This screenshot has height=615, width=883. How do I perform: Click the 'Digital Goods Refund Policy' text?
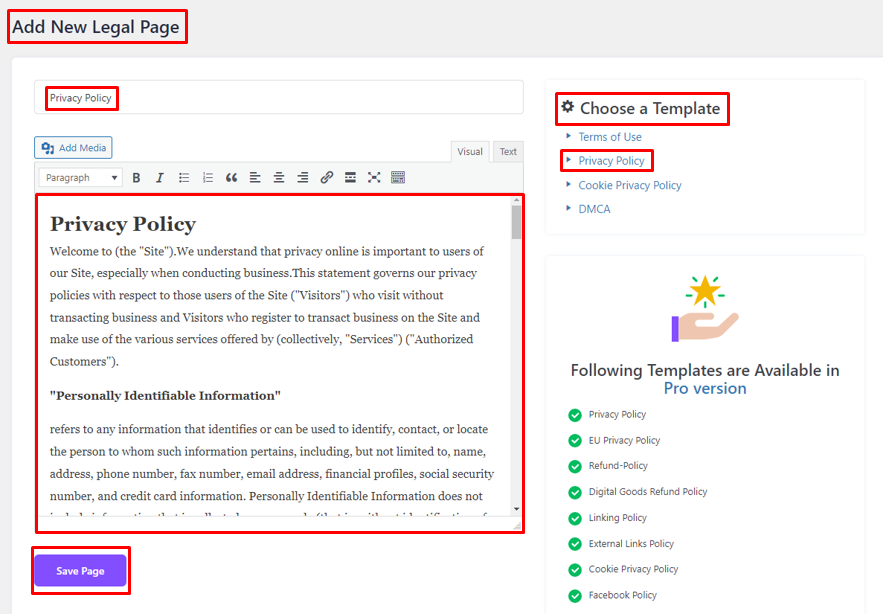(x=648, y=492)
